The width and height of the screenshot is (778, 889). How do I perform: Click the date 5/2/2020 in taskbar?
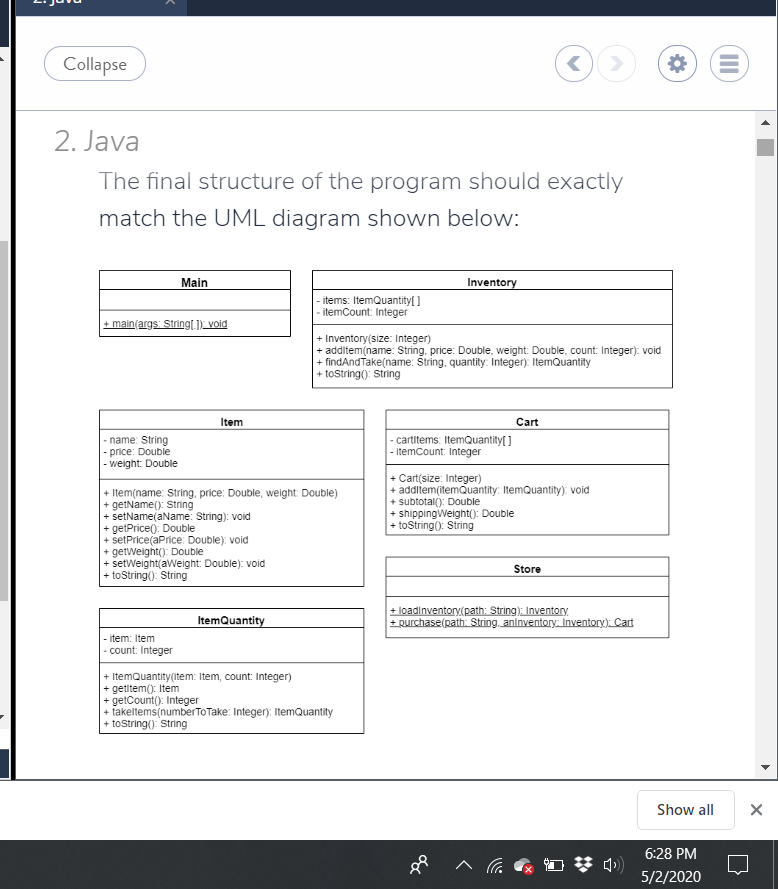[671, 877]
